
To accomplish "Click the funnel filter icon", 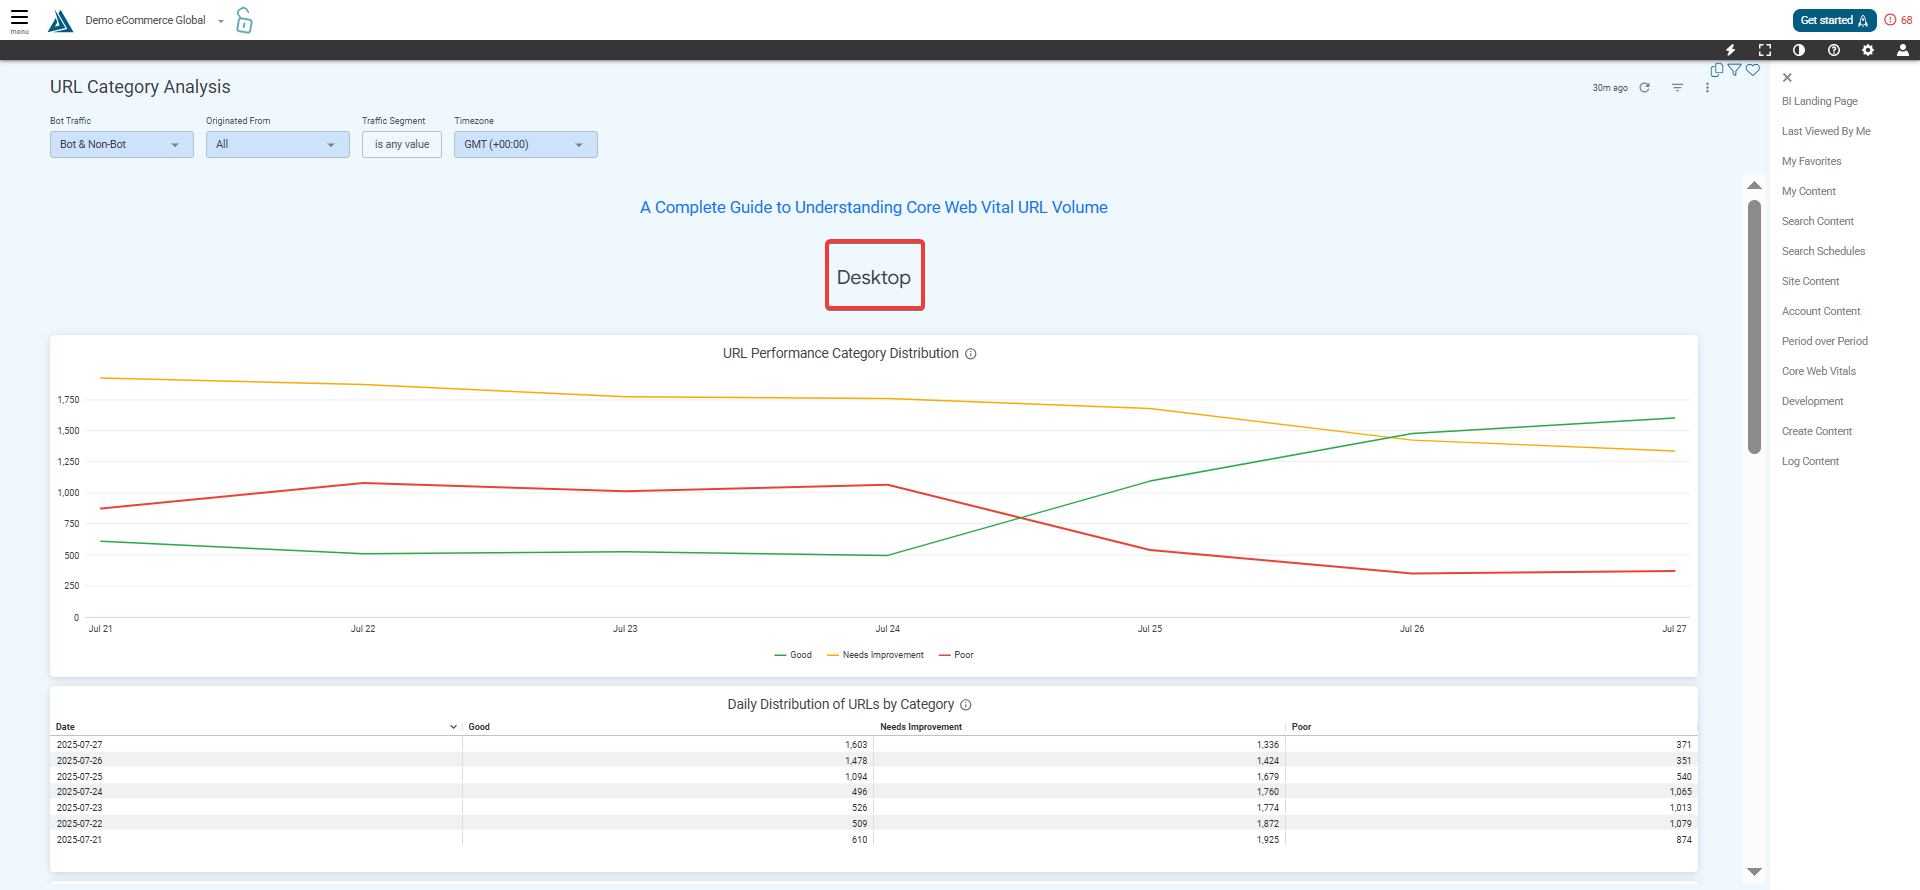I will 1735,70.
